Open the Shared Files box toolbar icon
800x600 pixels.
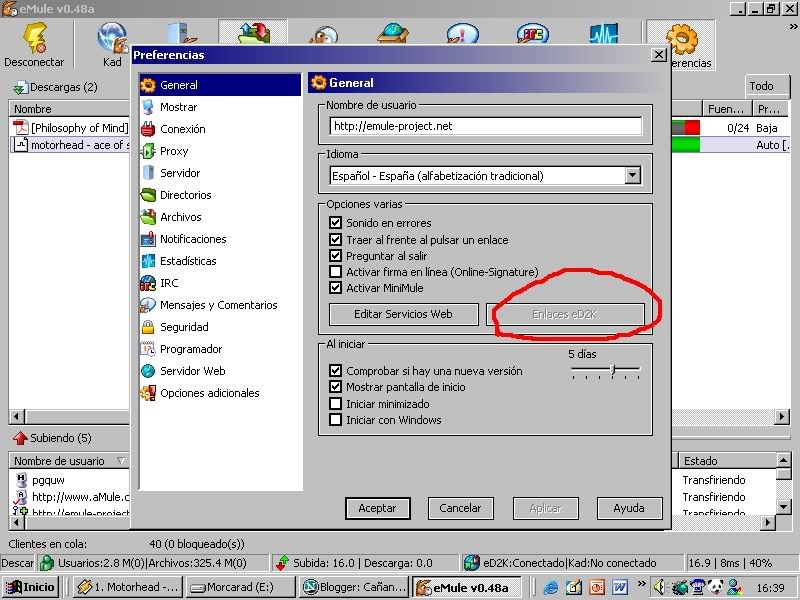pos(393,33)
